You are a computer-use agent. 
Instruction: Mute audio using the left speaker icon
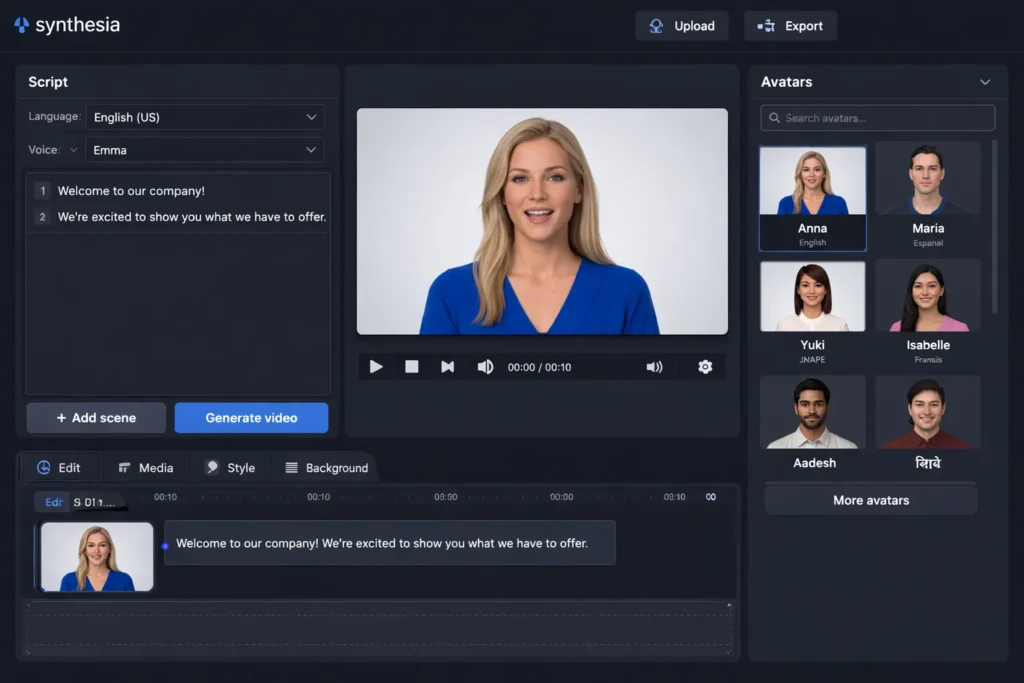coord(485,367)
